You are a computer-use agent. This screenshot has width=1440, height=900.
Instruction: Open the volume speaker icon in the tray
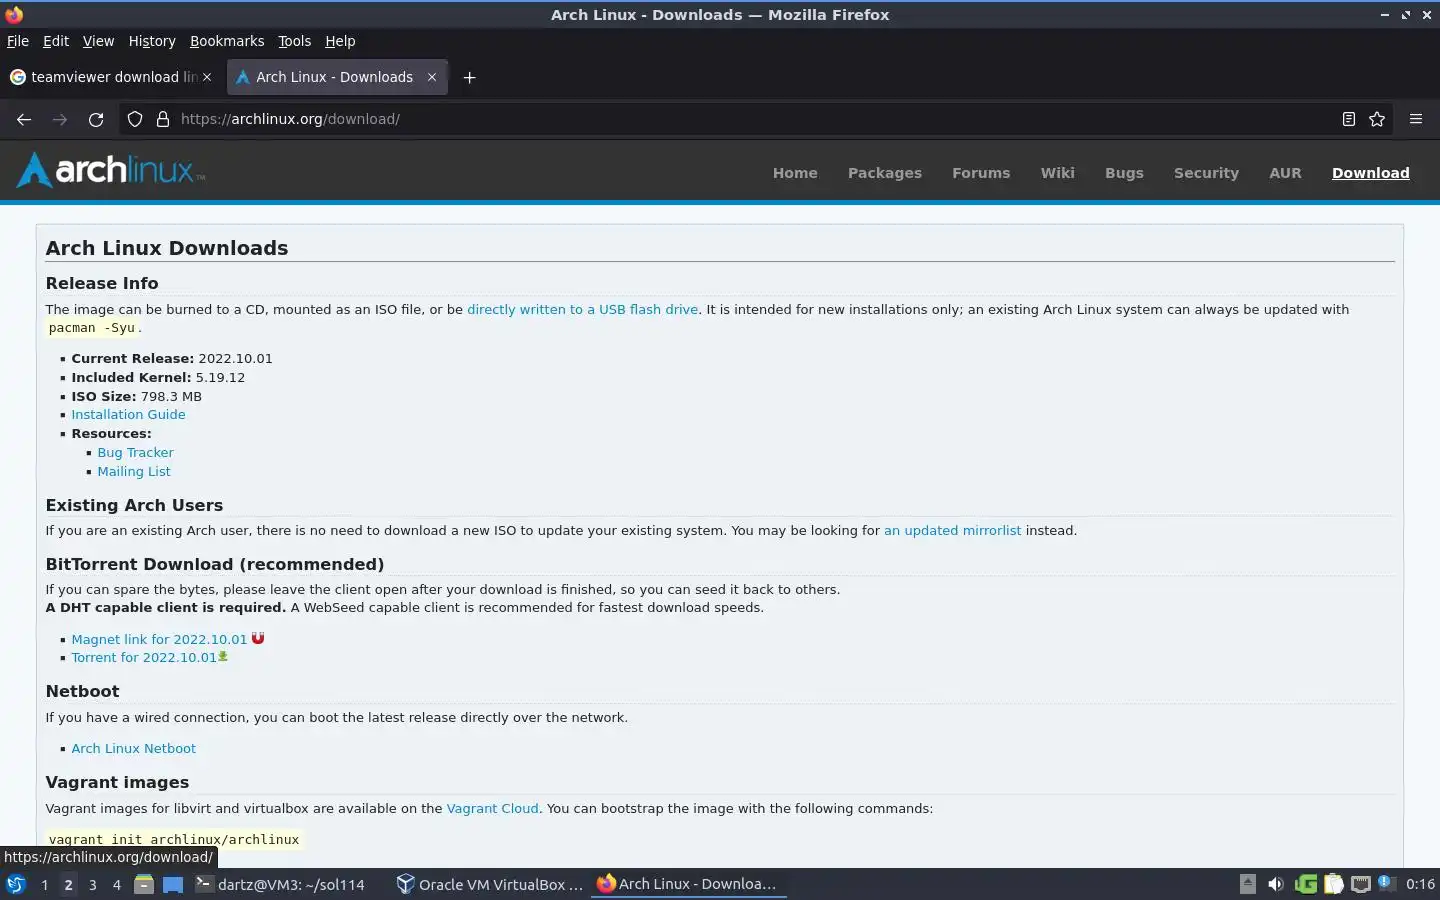point(1276,884)
